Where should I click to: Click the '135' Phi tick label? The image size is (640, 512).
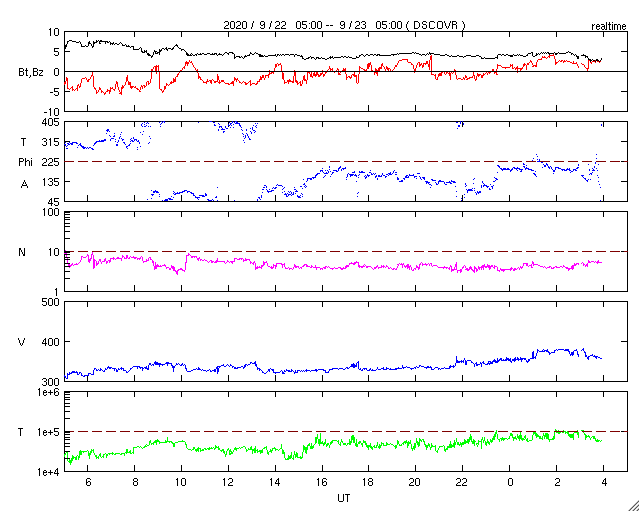point(51,182)
